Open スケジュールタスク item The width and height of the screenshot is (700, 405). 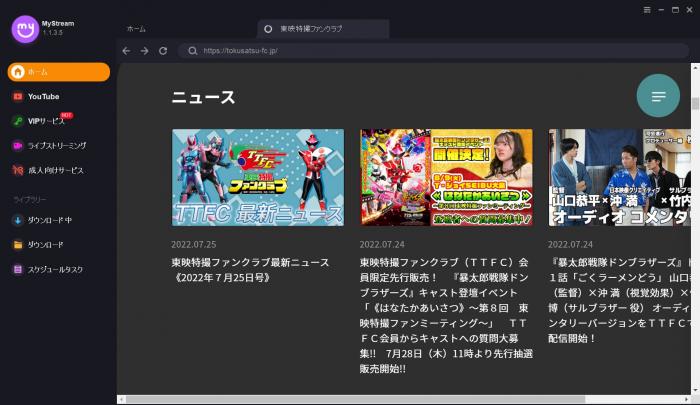point(55,270)
